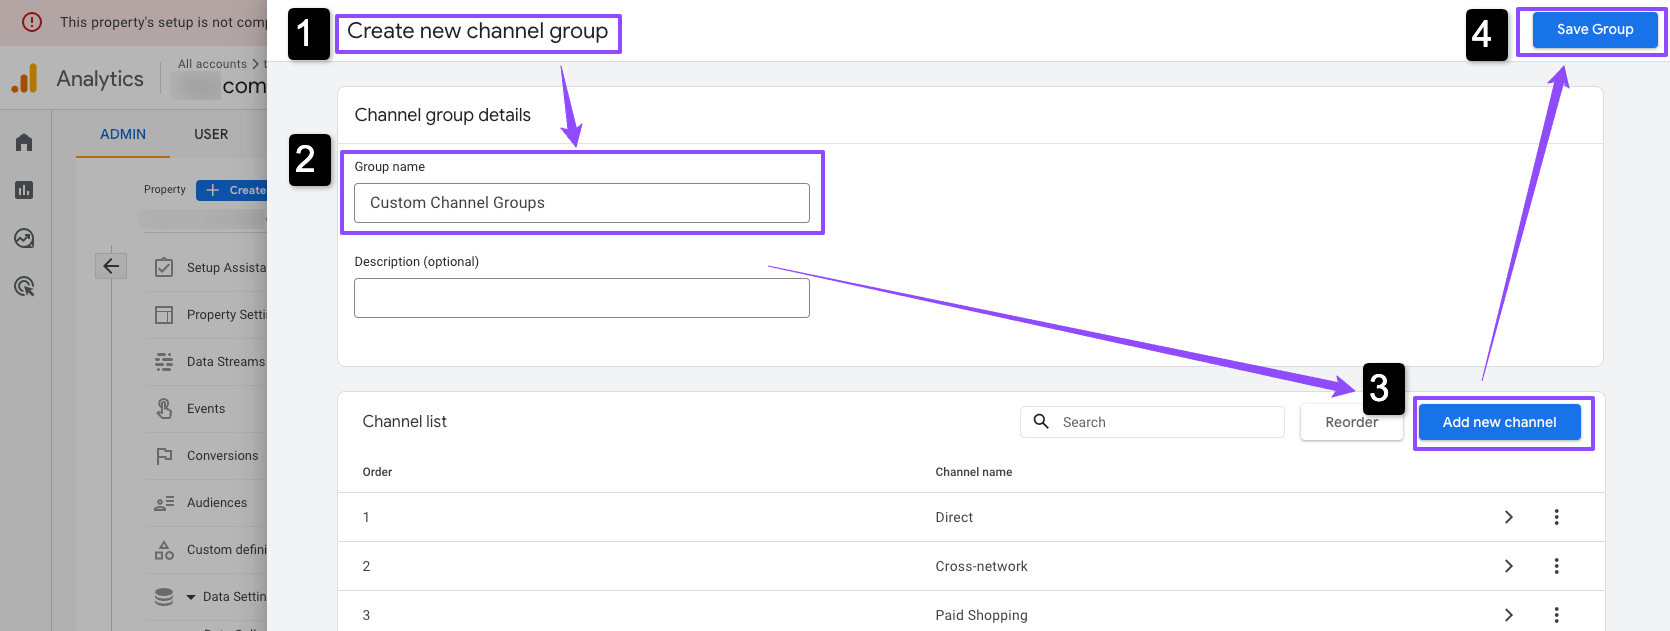Open three-dot menu for Cross-network channel

[x=1556, y=566]
